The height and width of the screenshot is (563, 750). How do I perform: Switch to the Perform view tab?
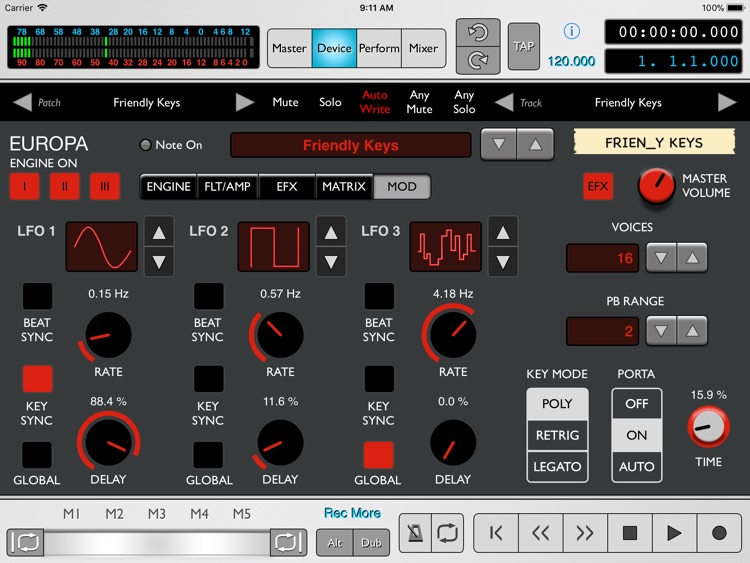(379, 48)
